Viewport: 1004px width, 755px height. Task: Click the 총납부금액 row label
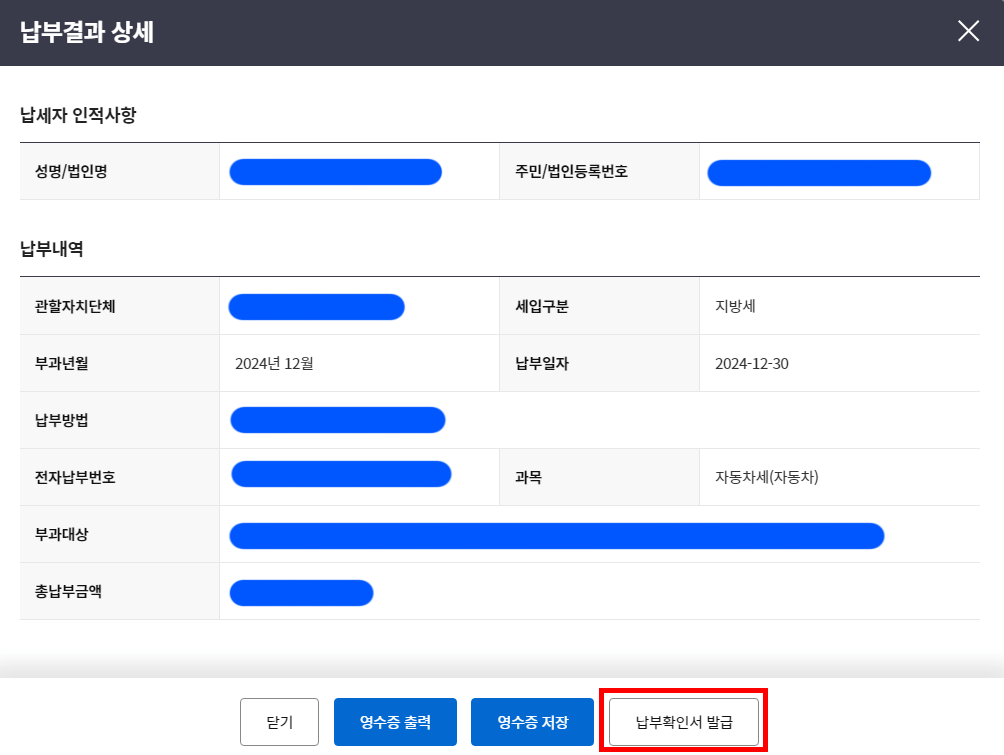[x=71, y=592]
